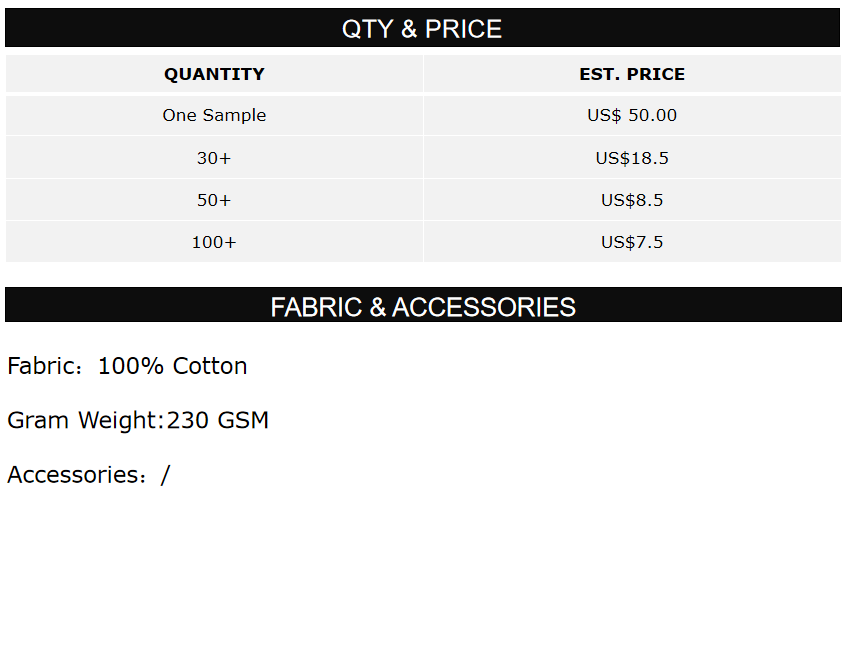Screen dimensions: 859x649
Task: Select the EST. PRICE column header
Action: [632, 74]
